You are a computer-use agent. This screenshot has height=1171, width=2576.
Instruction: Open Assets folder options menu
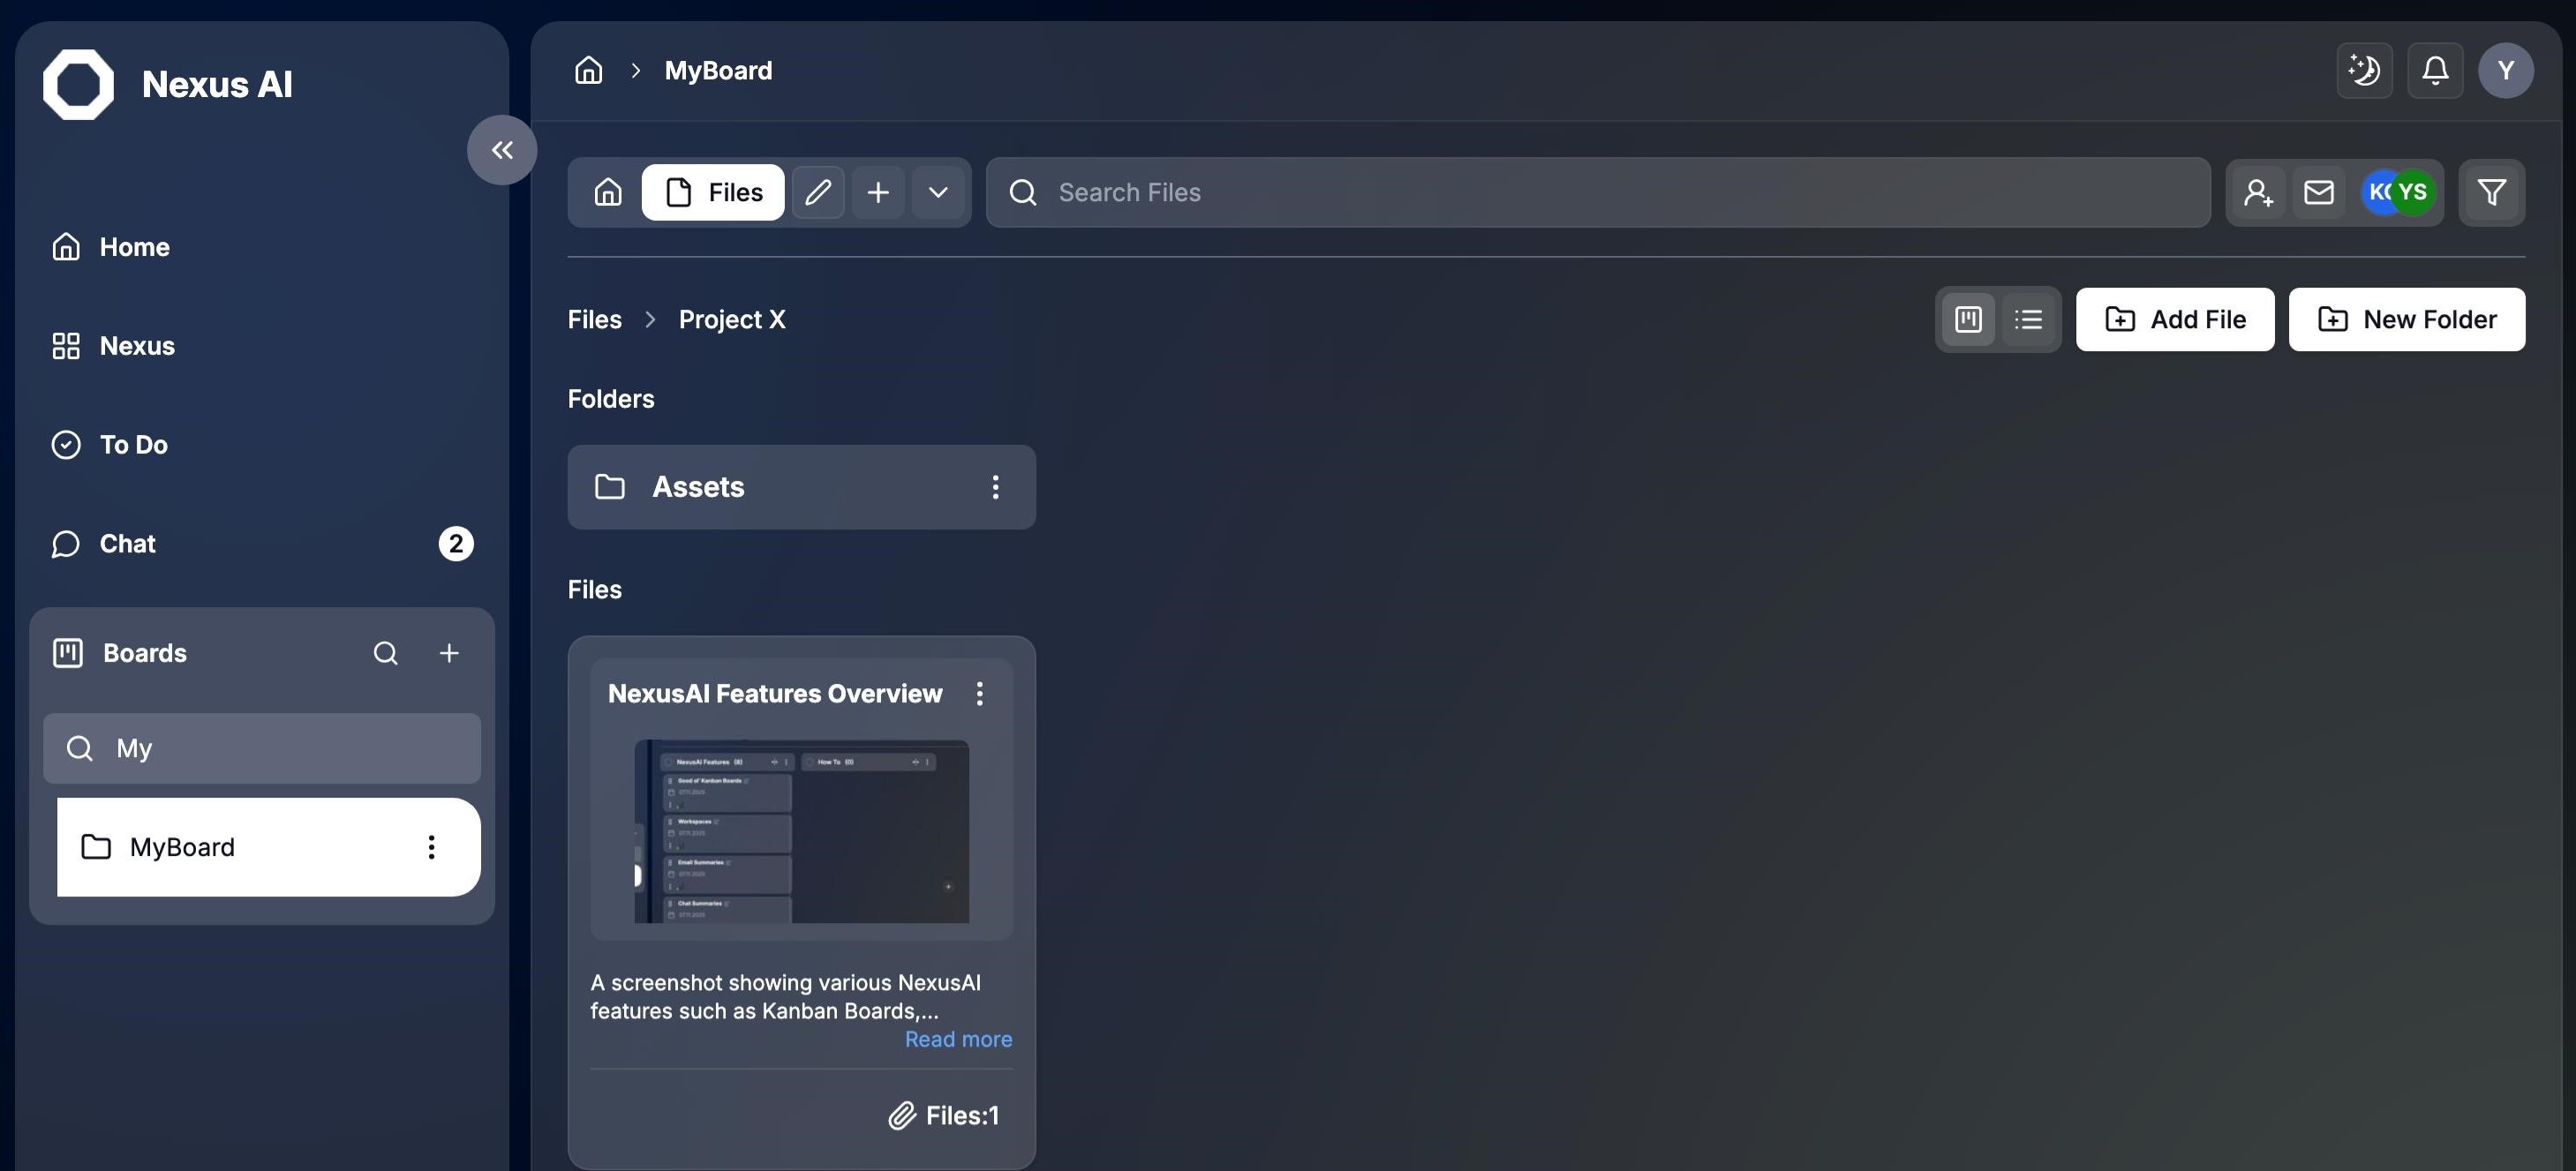(x=994, y=487)
